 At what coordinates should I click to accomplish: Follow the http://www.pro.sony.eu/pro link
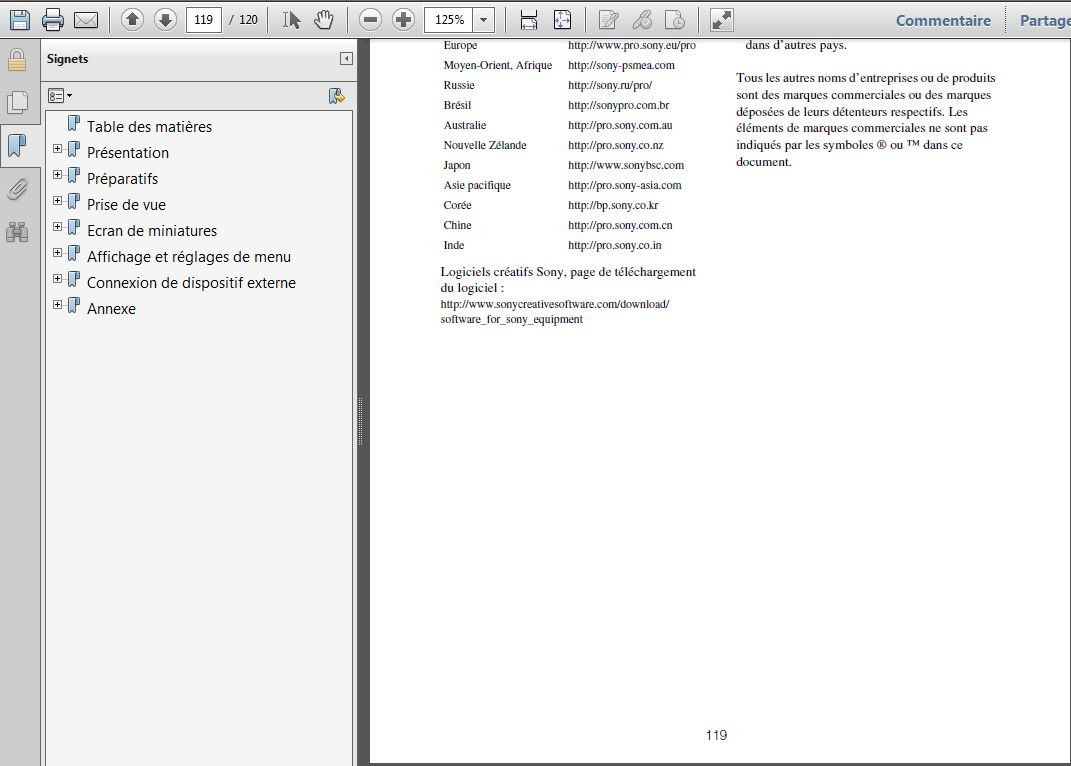(632, 45)
